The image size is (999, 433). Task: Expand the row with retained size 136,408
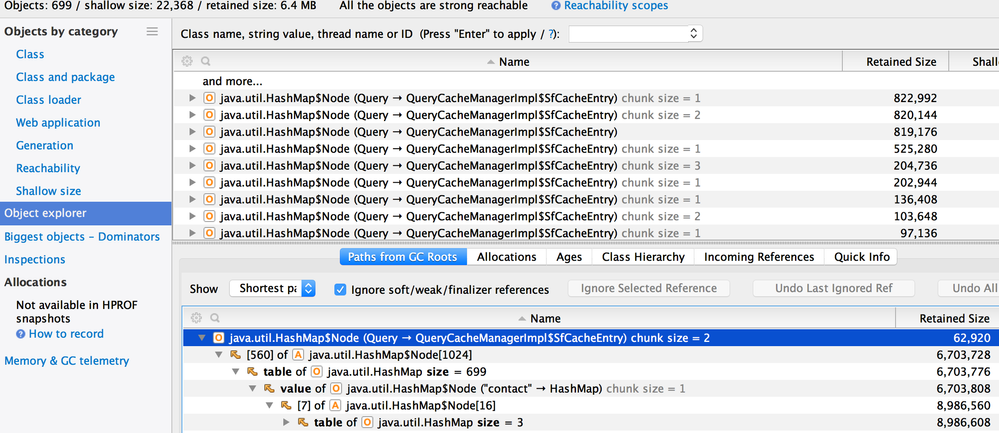pyautogui.click(x=193, y=199)
